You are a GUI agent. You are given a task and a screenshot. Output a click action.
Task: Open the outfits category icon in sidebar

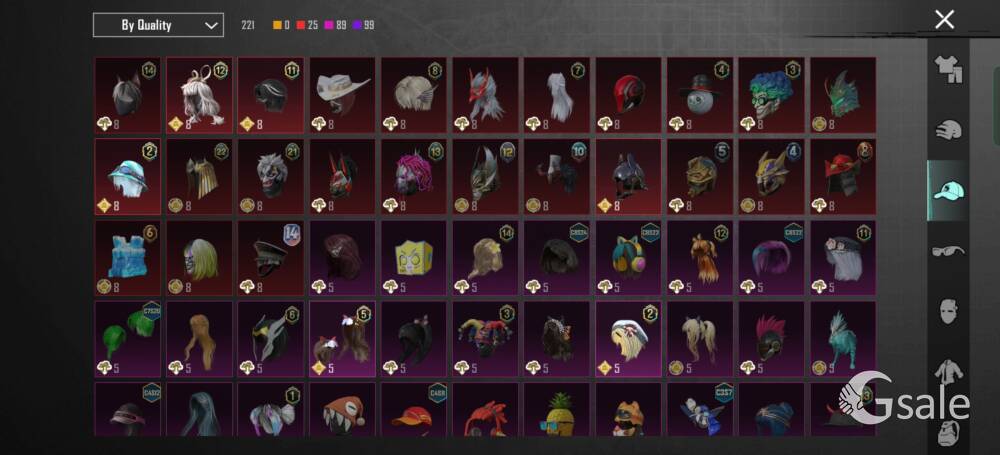(x=948, y=69)
